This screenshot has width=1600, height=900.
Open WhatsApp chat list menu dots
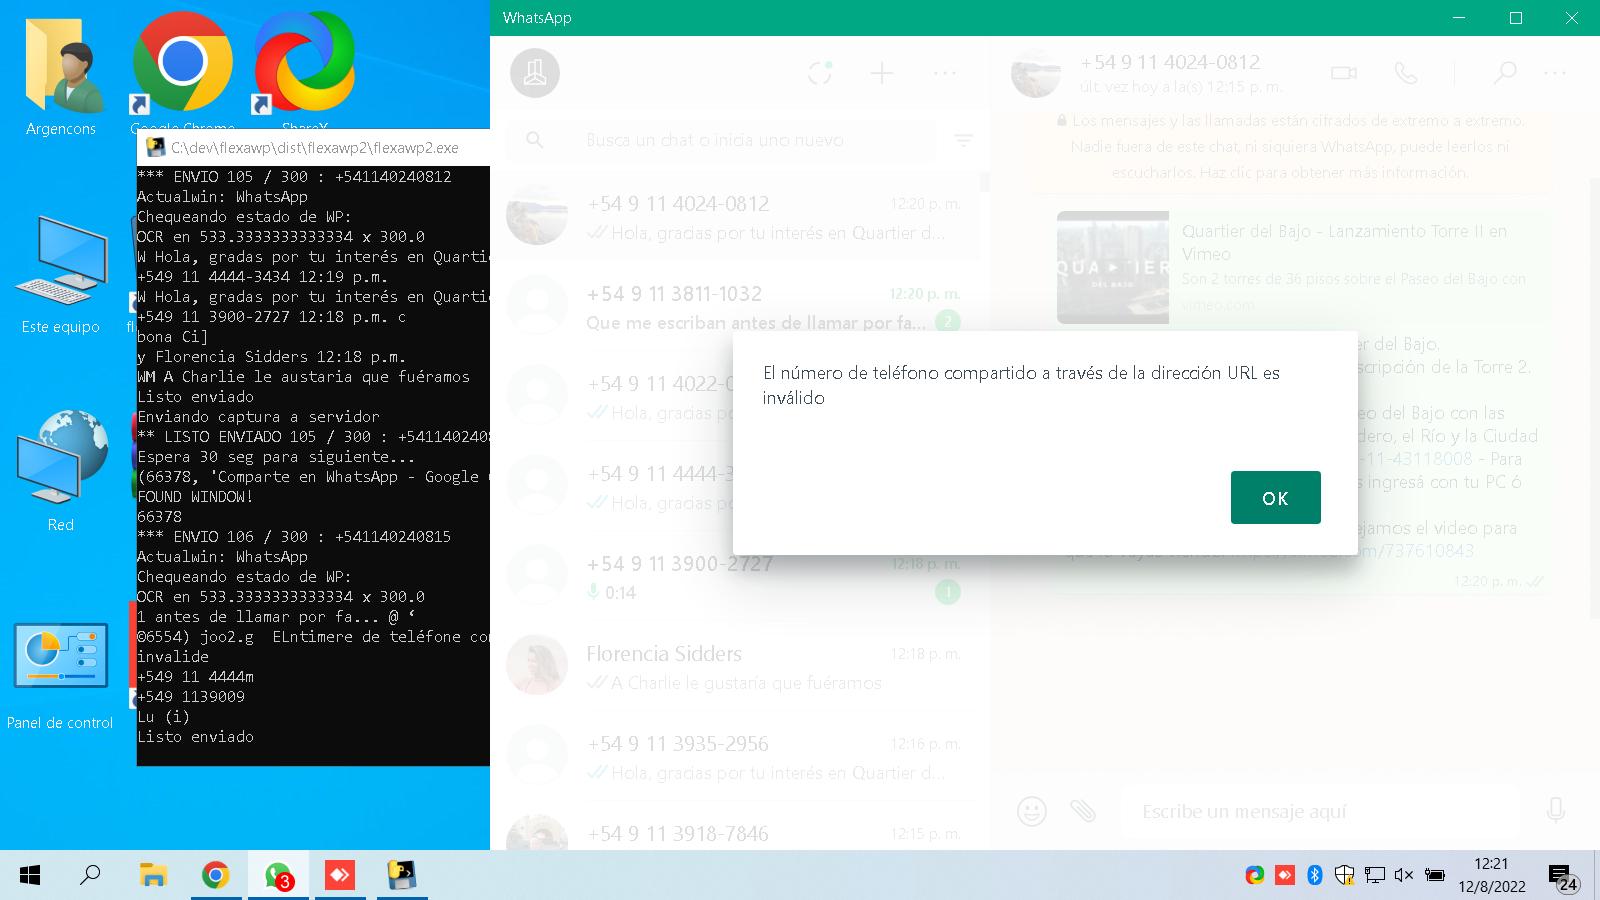click(945, 73)
